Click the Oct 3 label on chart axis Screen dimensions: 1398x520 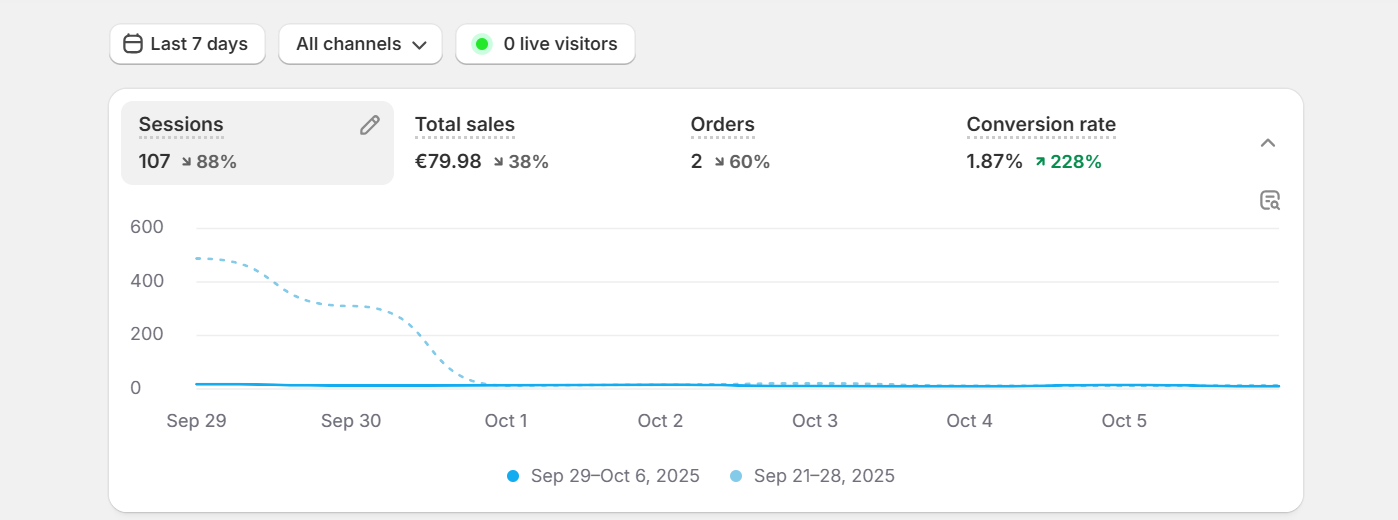[x=814, y=421]
